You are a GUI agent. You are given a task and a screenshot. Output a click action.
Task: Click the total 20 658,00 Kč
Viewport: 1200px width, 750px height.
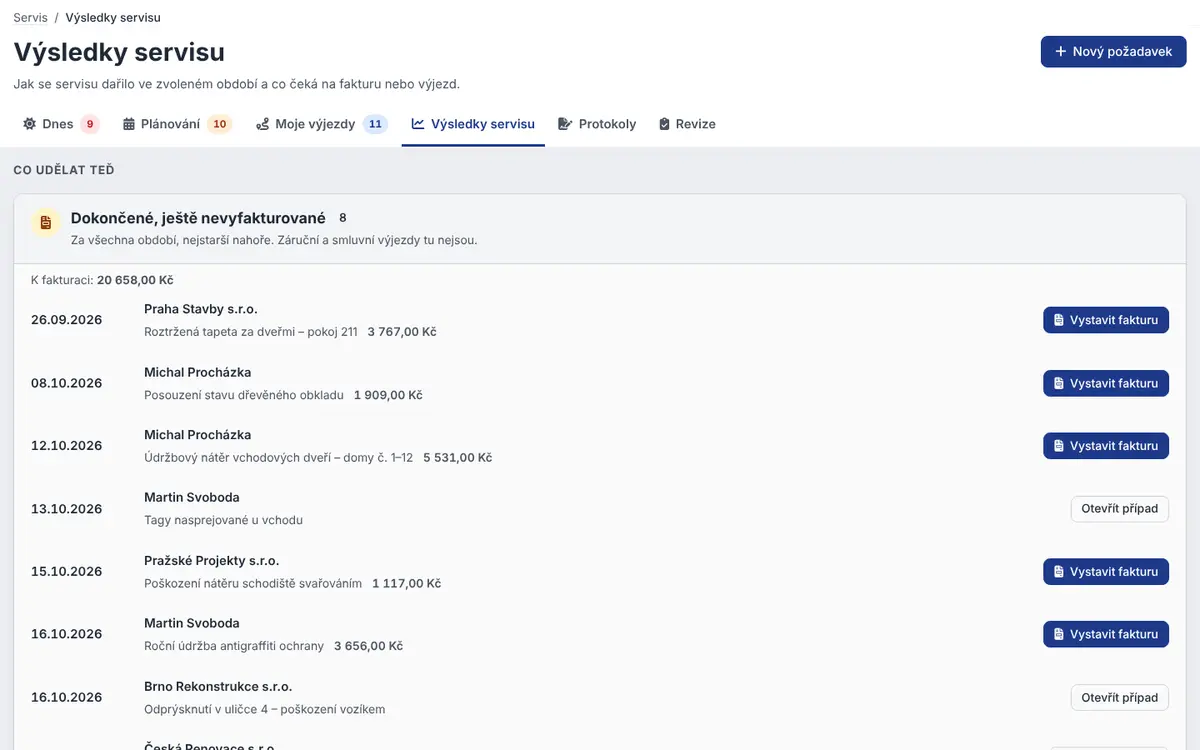point(135,281)
